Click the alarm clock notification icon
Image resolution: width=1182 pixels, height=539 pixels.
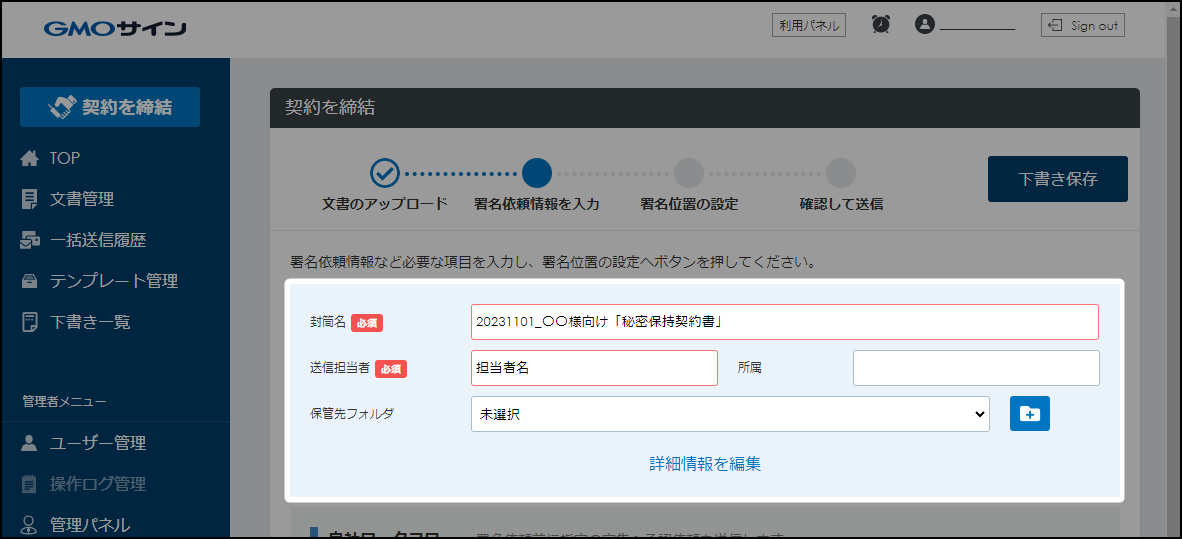pyautogui.click(x=881, y=25)
